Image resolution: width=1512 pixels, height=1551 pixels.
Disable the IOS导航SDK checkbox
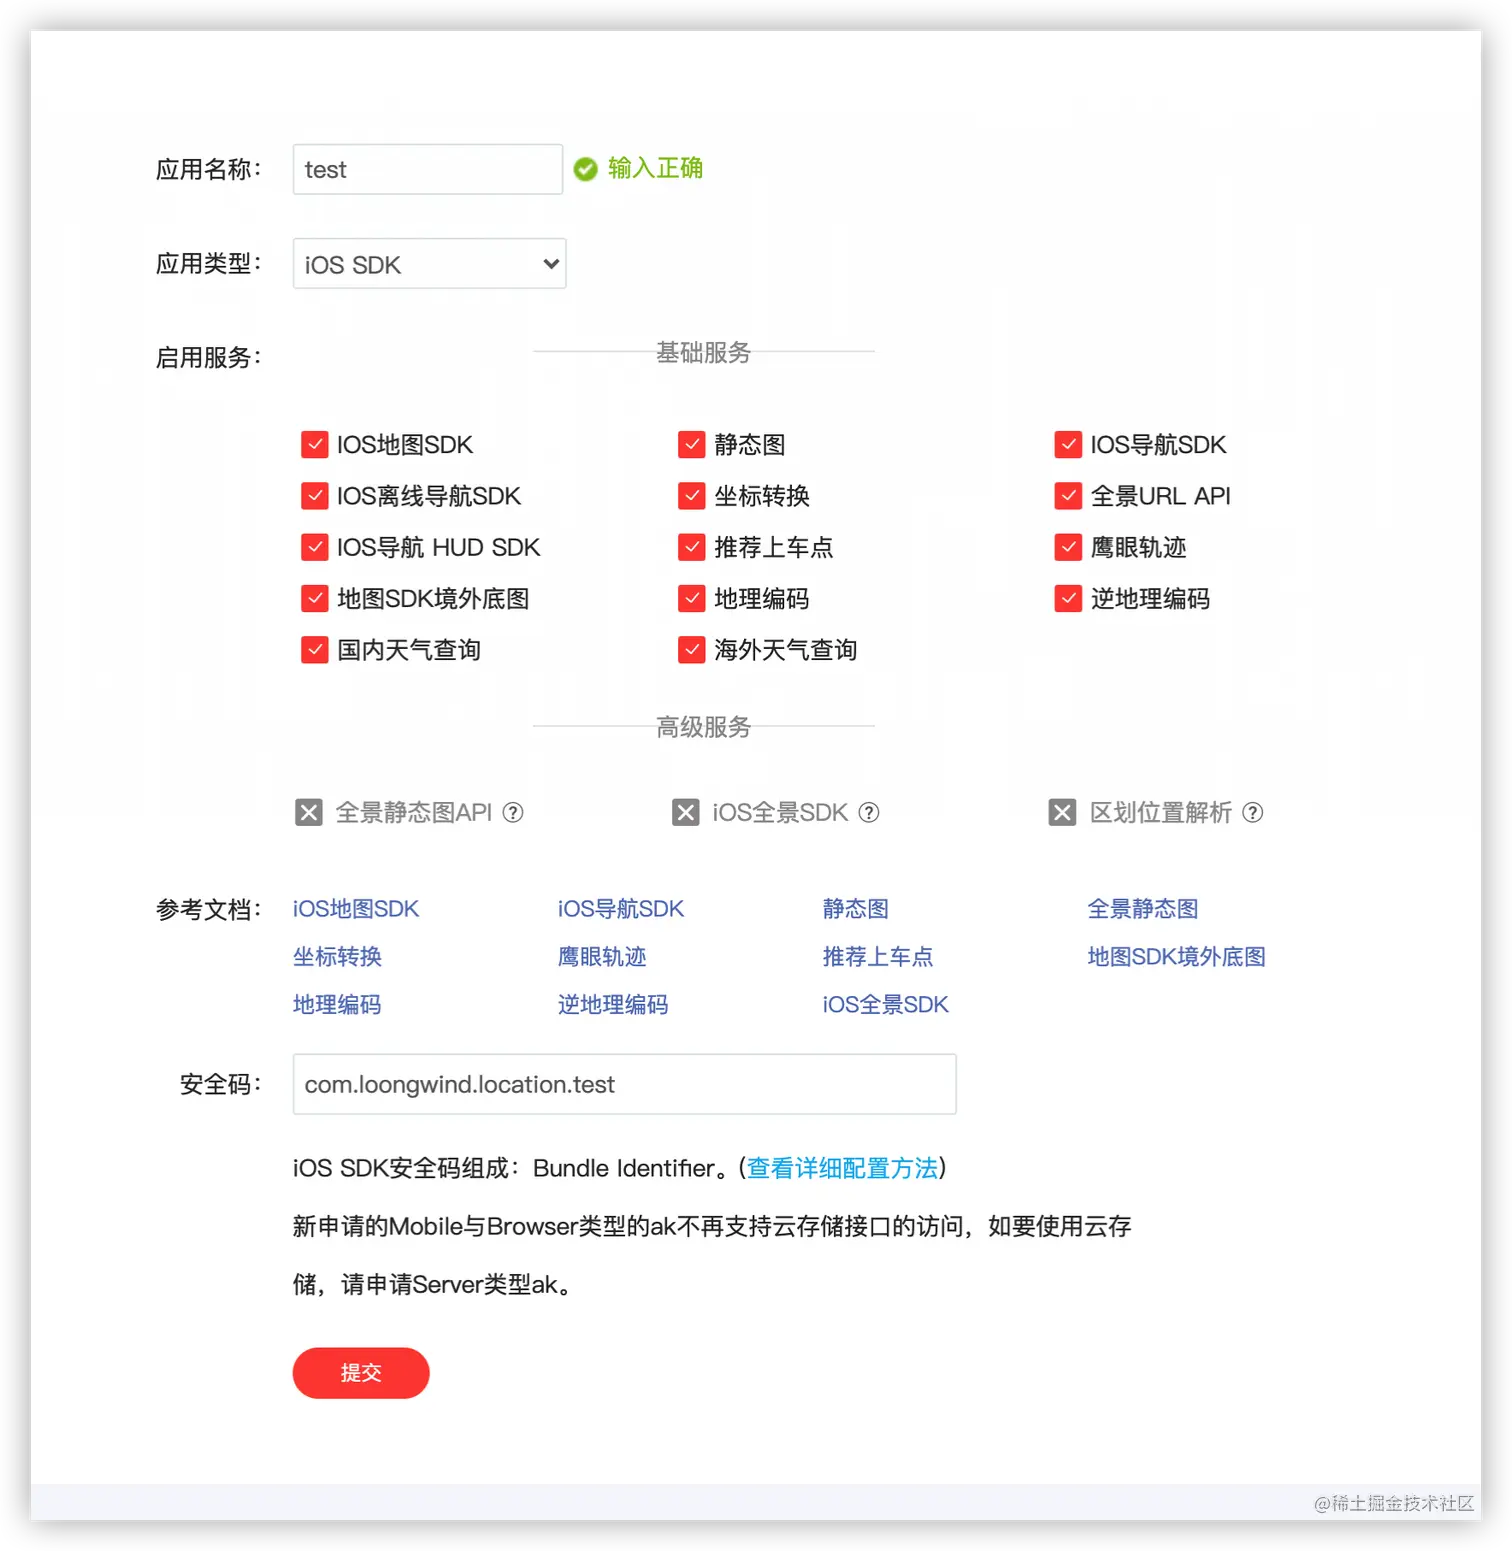click(x=1068, y=444)
